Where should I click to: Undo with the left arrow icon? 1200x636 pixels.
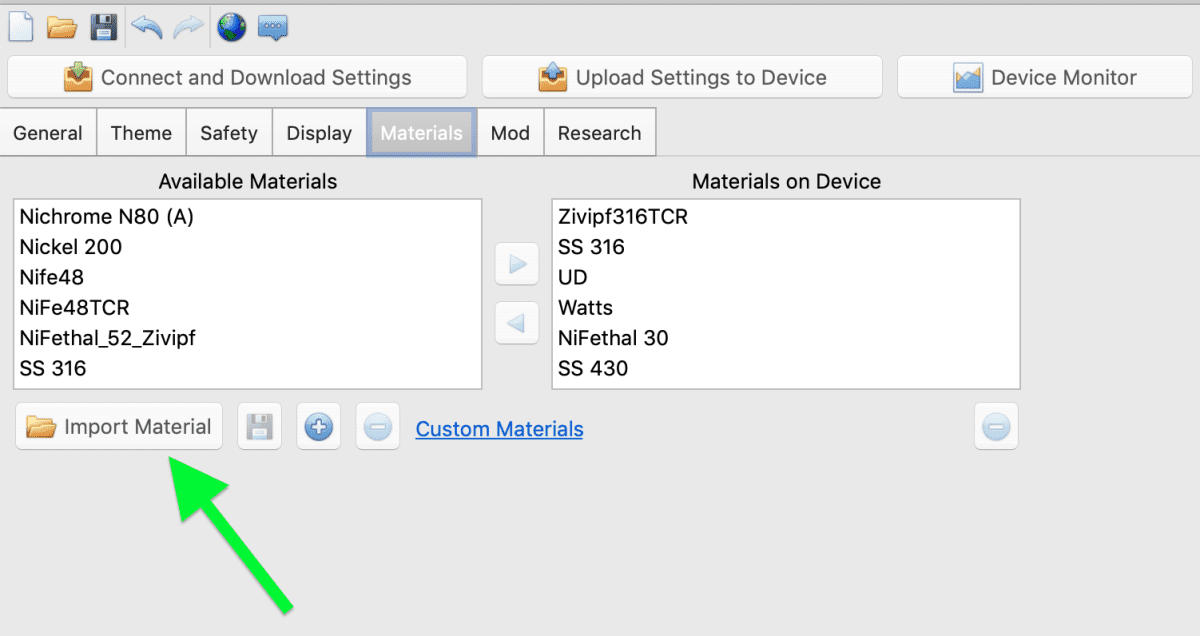pos(147,27)
